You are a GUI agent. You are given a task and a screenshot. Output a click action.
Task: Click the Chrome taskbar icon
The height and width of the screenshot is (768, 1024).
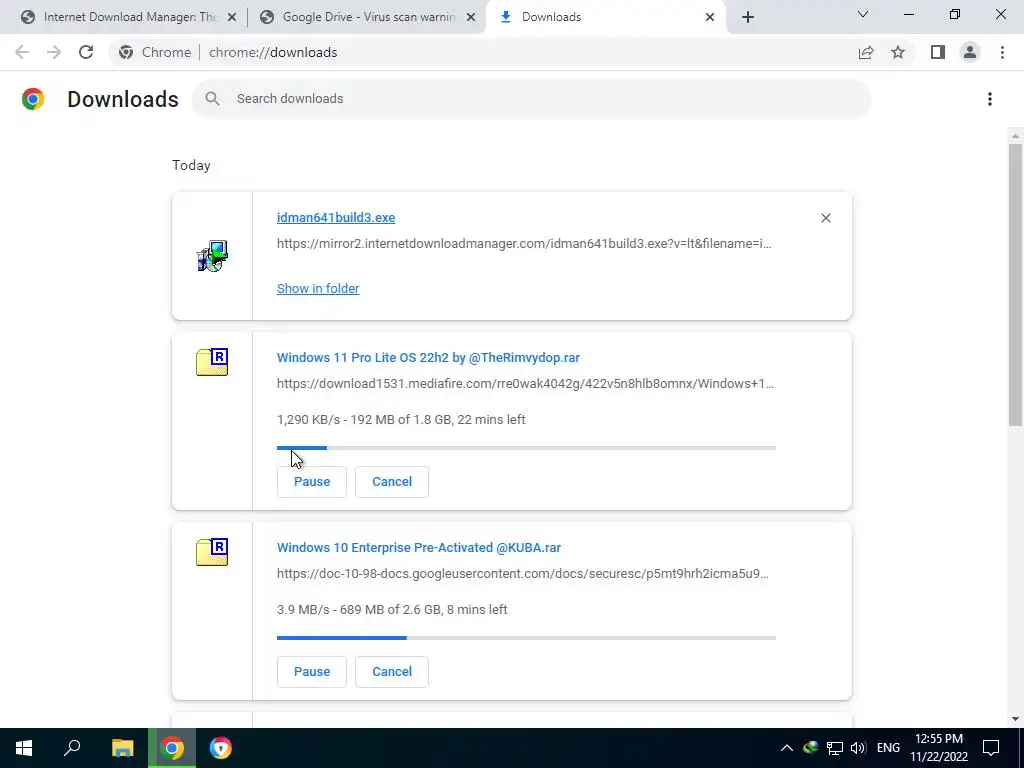point(172,748)
